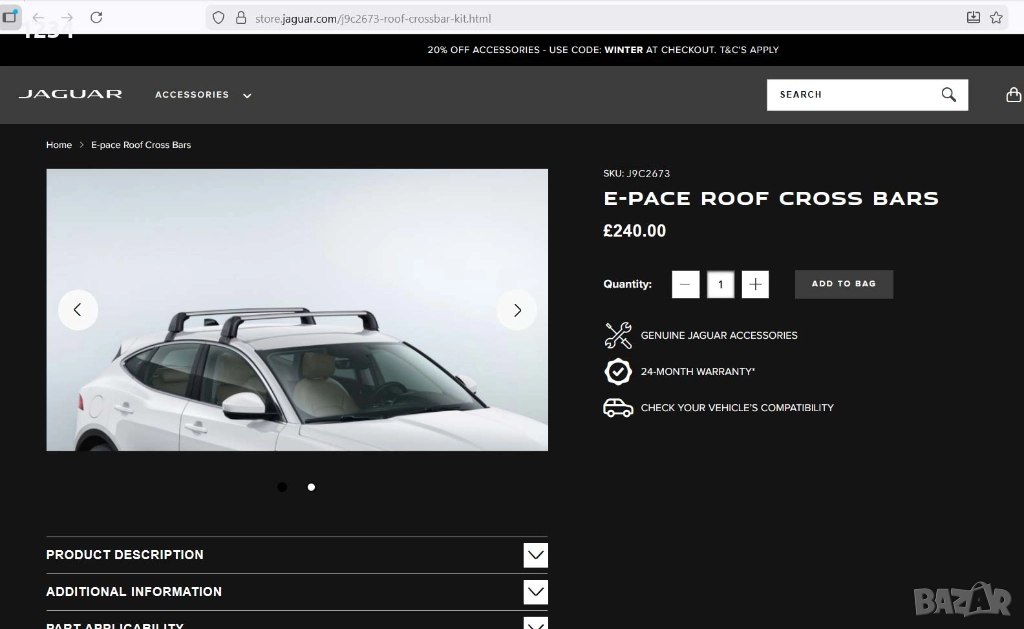Click the tab overview icon at top left

pyautogui.click(x=10, y=17)
